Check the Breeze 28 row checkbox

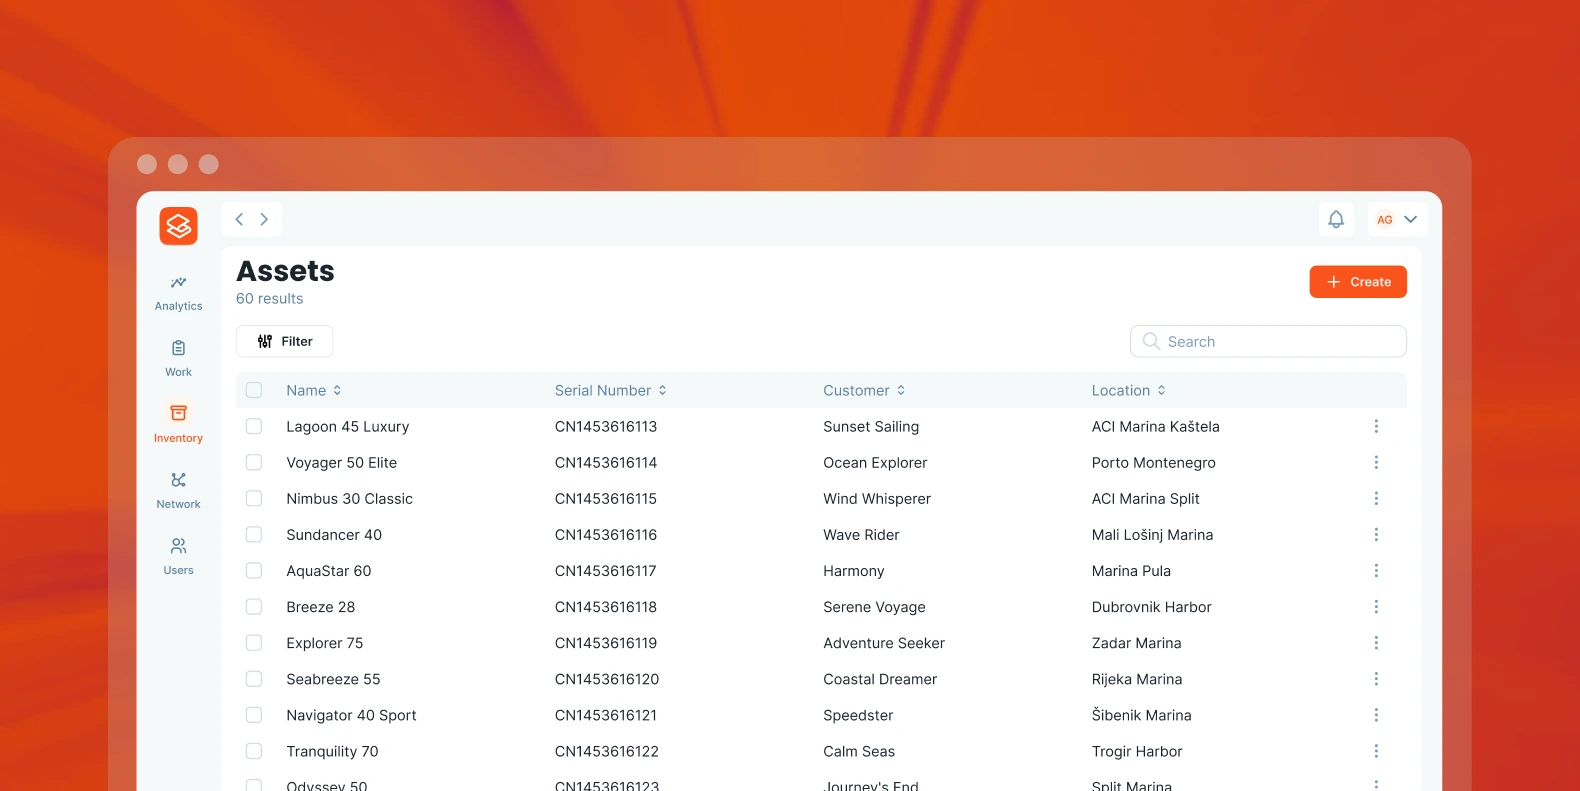point(254,606)
